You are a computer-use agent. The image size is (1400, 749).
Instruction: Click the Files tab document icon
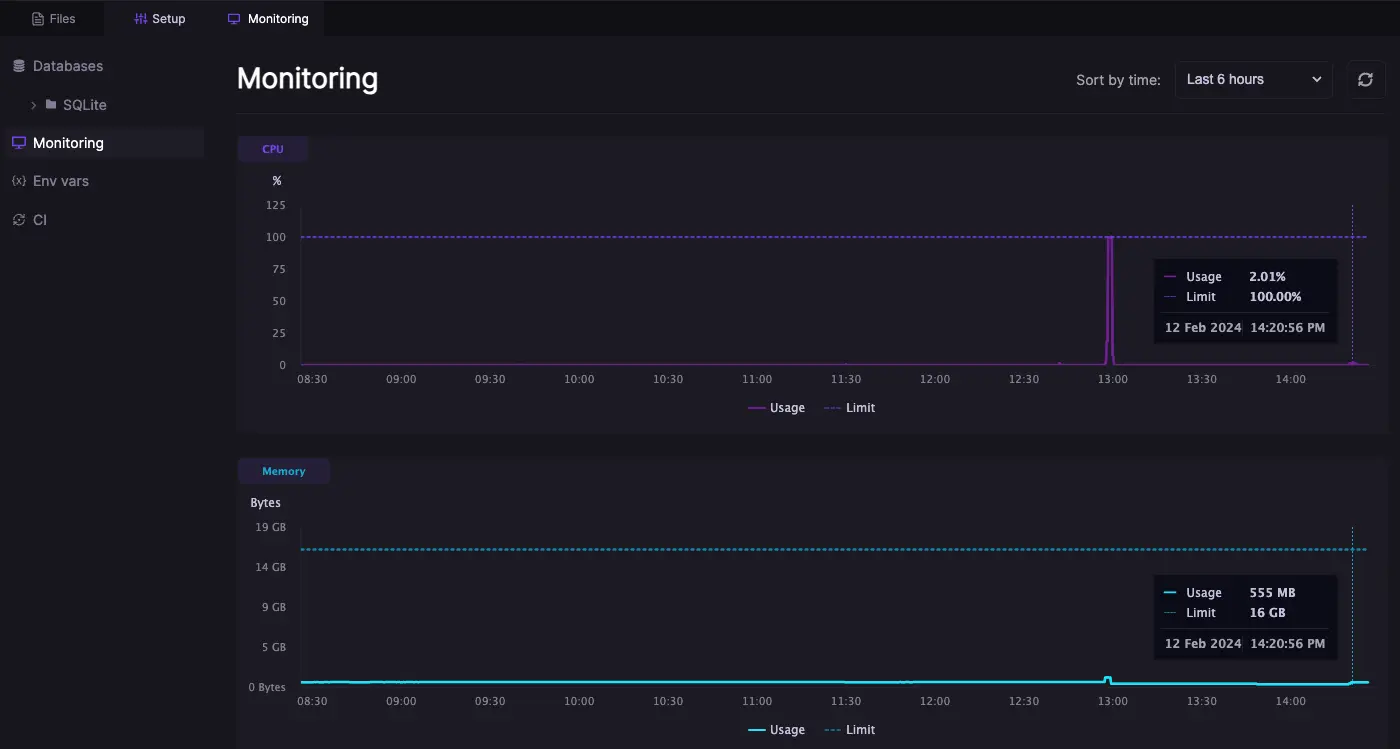[38, 19]
